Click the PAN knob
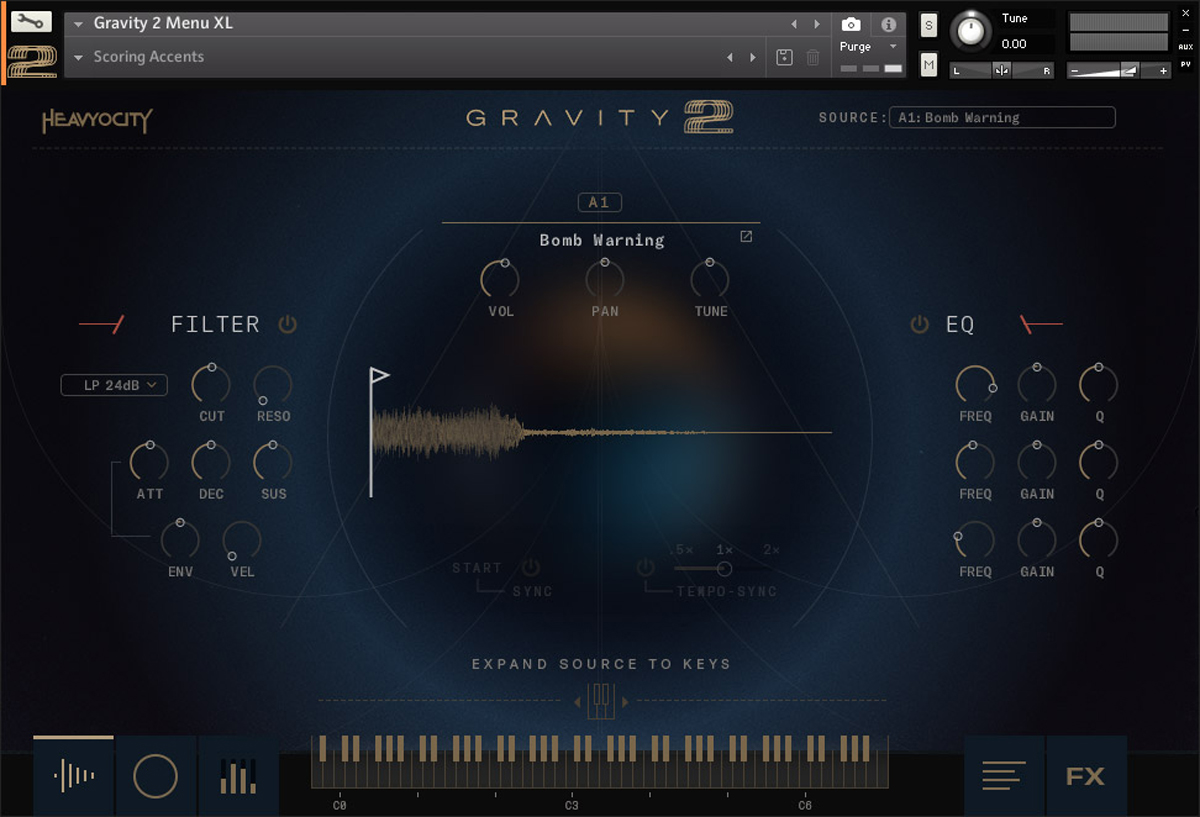 605,278
